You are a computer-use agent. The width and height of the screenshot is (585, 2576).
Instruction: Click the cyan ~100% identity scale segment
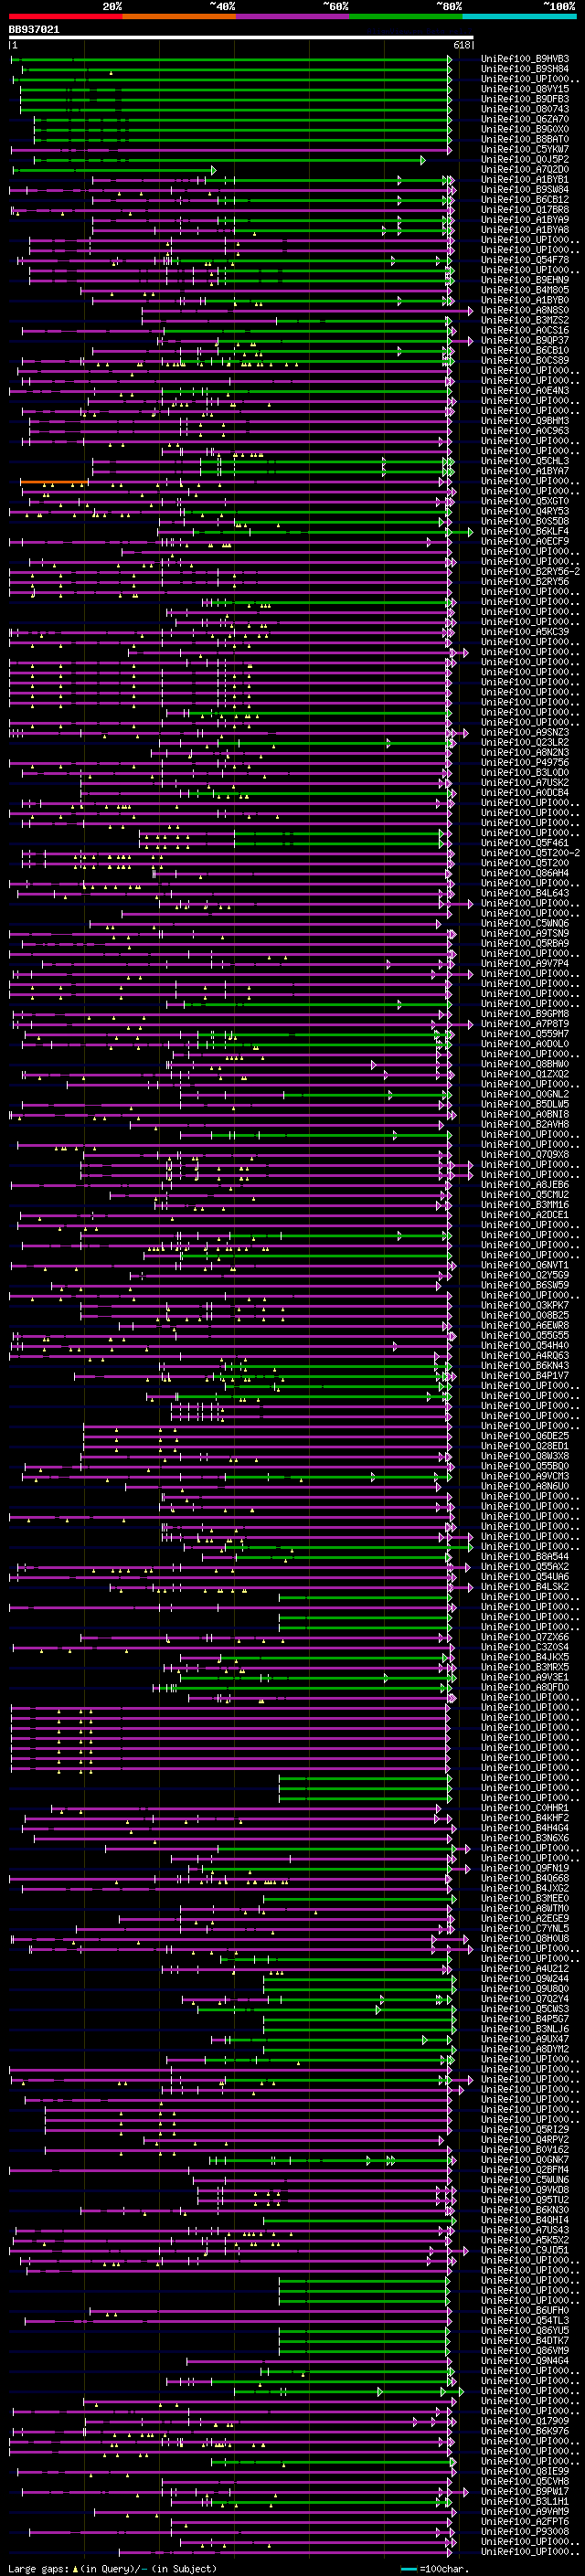519,17
